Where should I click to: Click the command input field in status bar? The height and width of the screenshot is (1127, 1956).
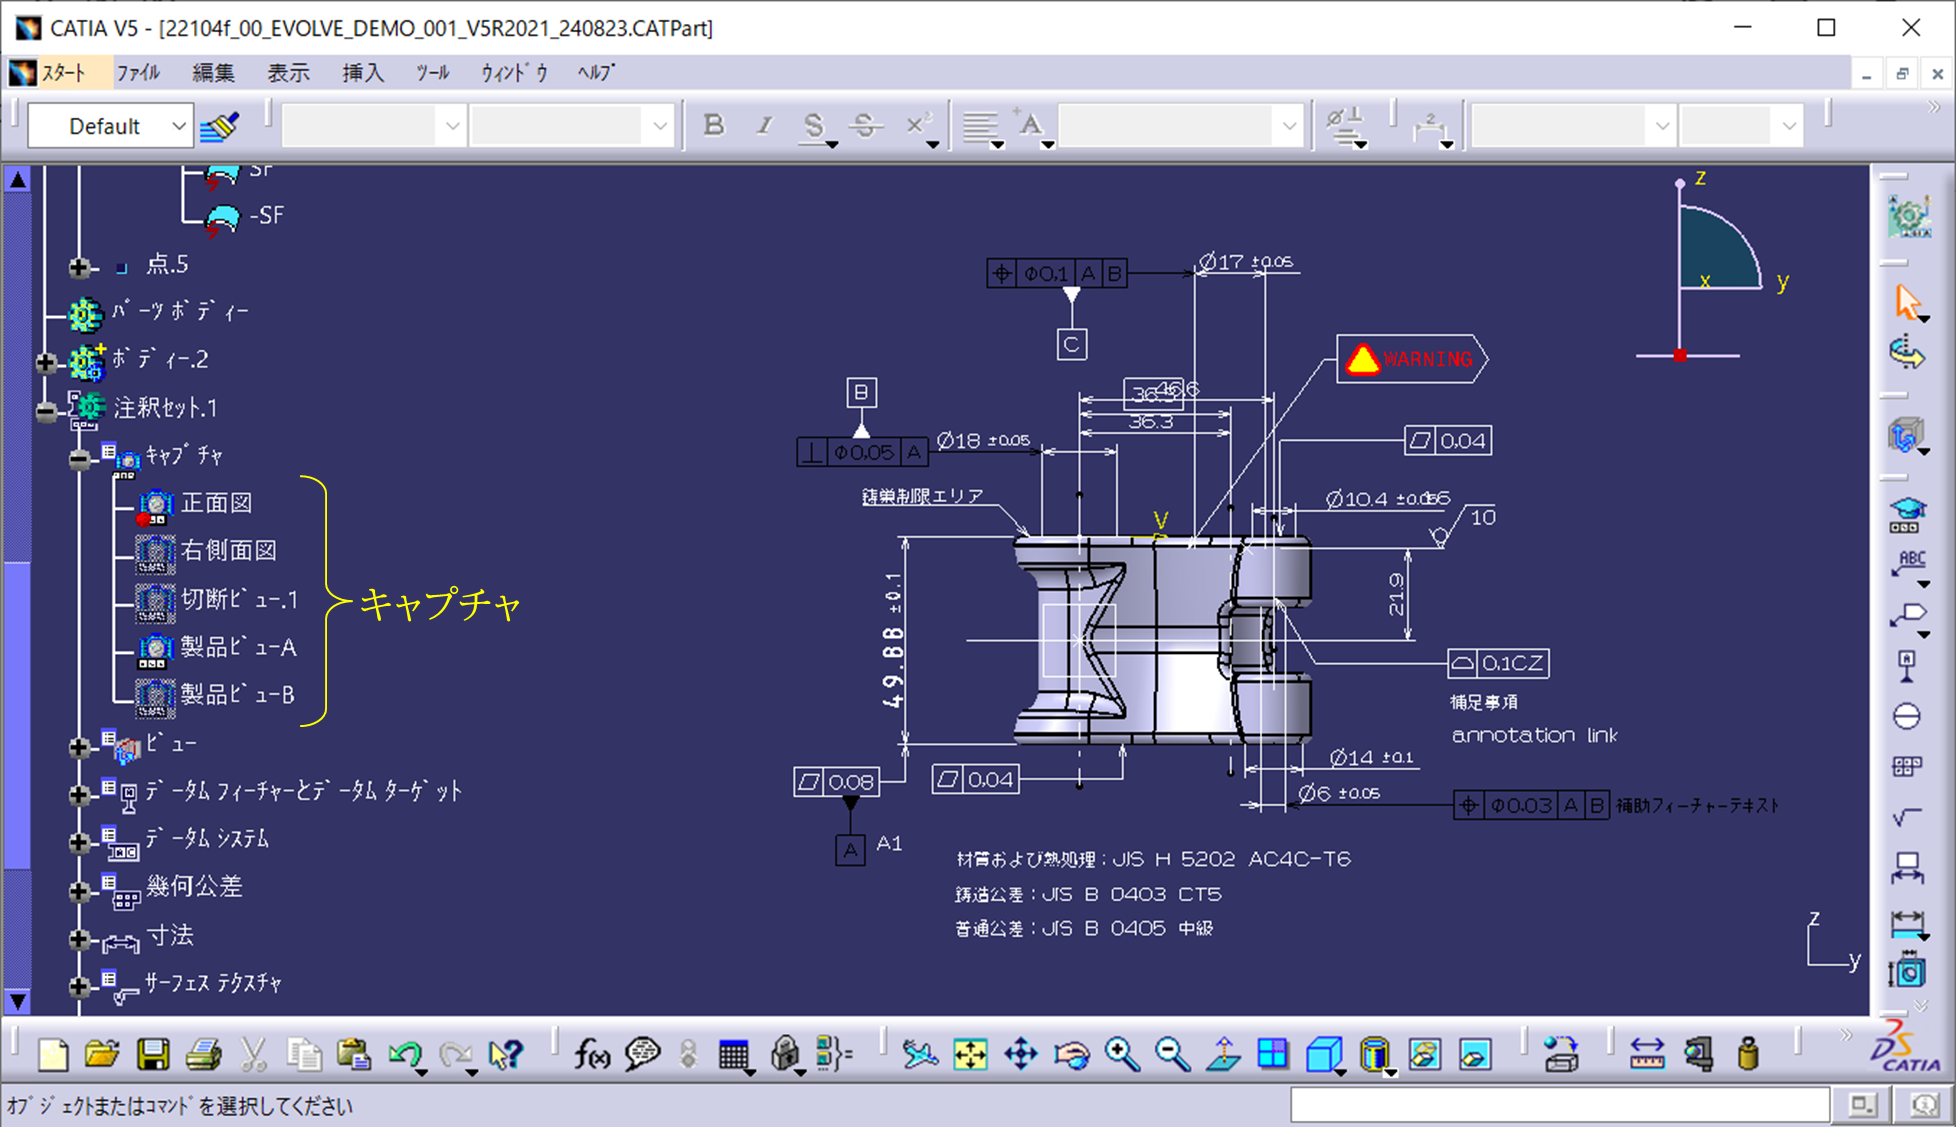(x=1560, y=1105)
